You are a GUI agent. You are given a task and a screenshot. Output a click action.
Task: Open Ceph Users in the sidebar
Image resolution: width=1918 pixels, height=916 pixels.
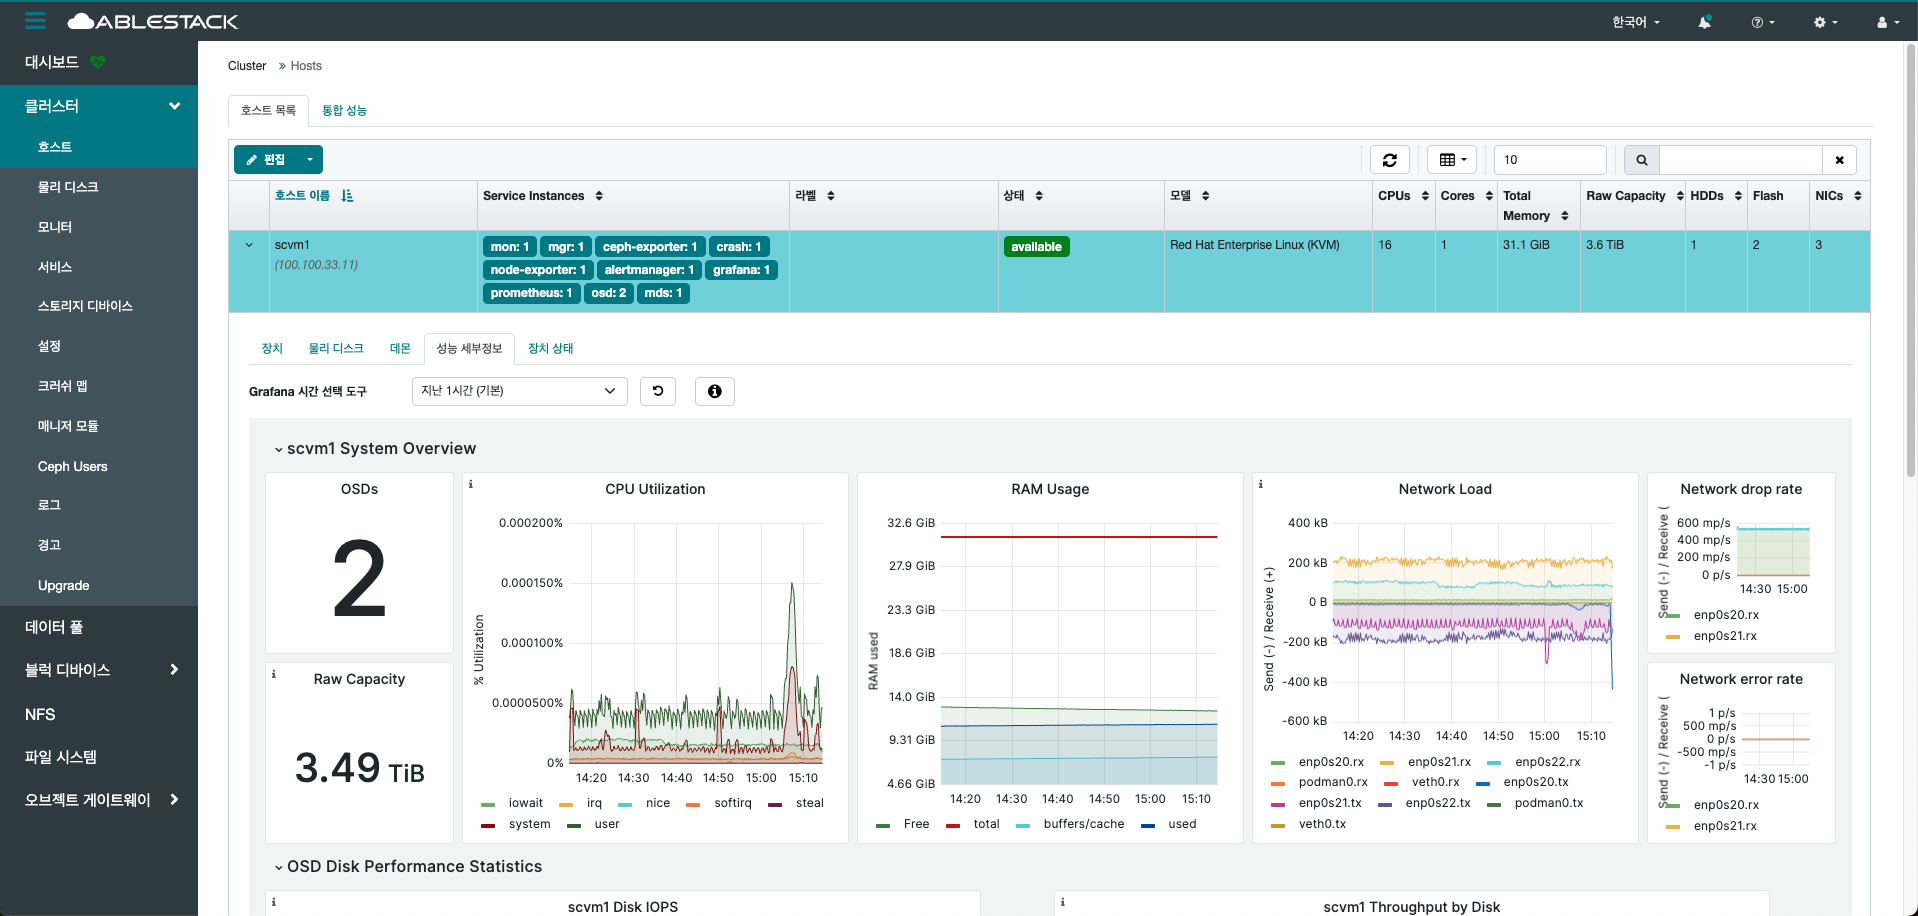point(72,466)
